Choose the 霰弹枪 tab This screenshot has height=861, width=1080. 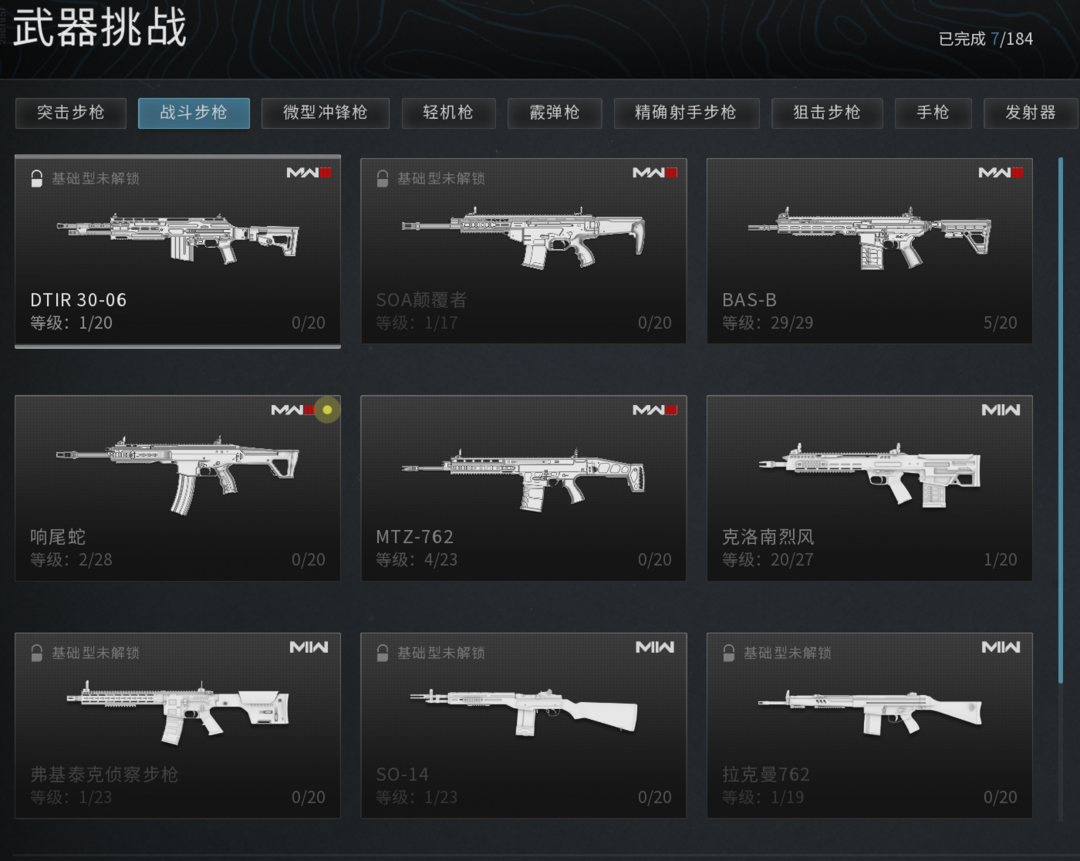(554, 113)
